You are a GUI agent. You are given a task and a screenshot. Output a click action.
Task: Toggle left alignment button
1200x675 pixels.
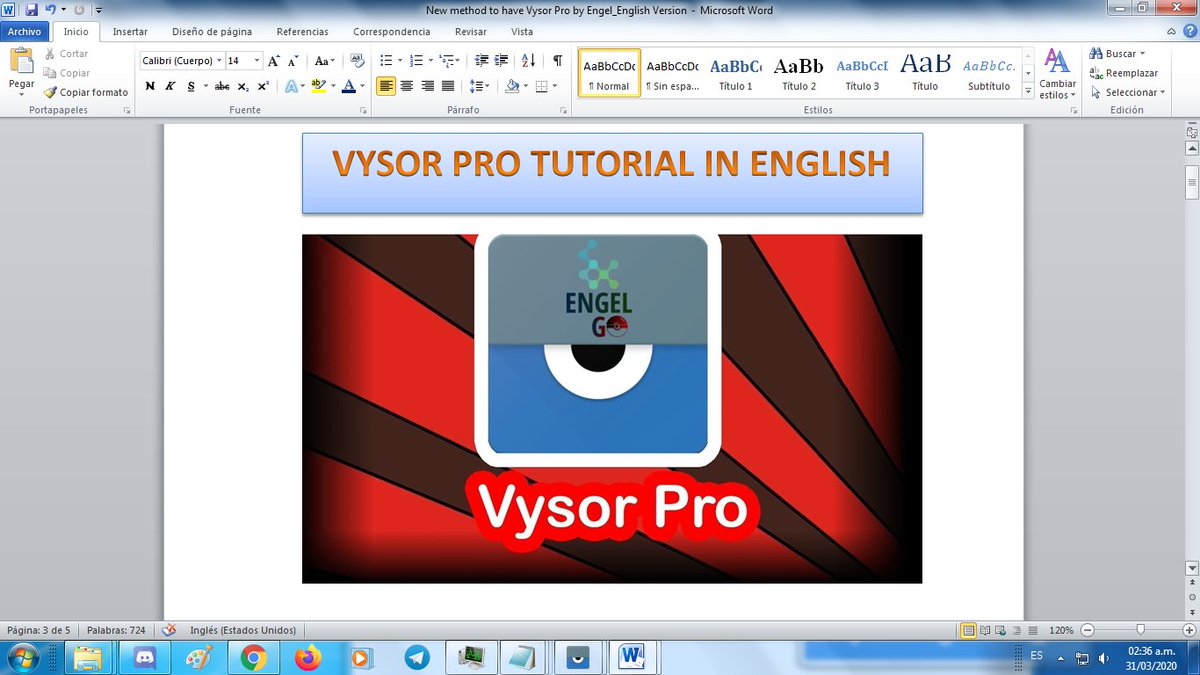click(x=386, y=86)
